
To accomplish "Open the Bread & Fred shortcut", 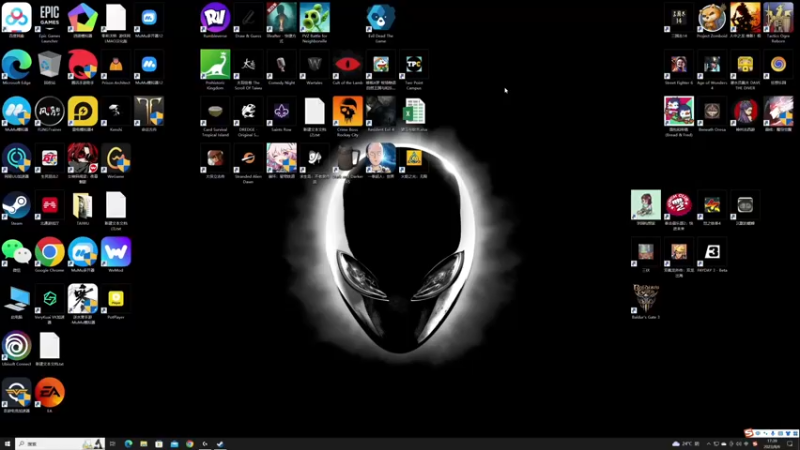I will pos(679,117).
